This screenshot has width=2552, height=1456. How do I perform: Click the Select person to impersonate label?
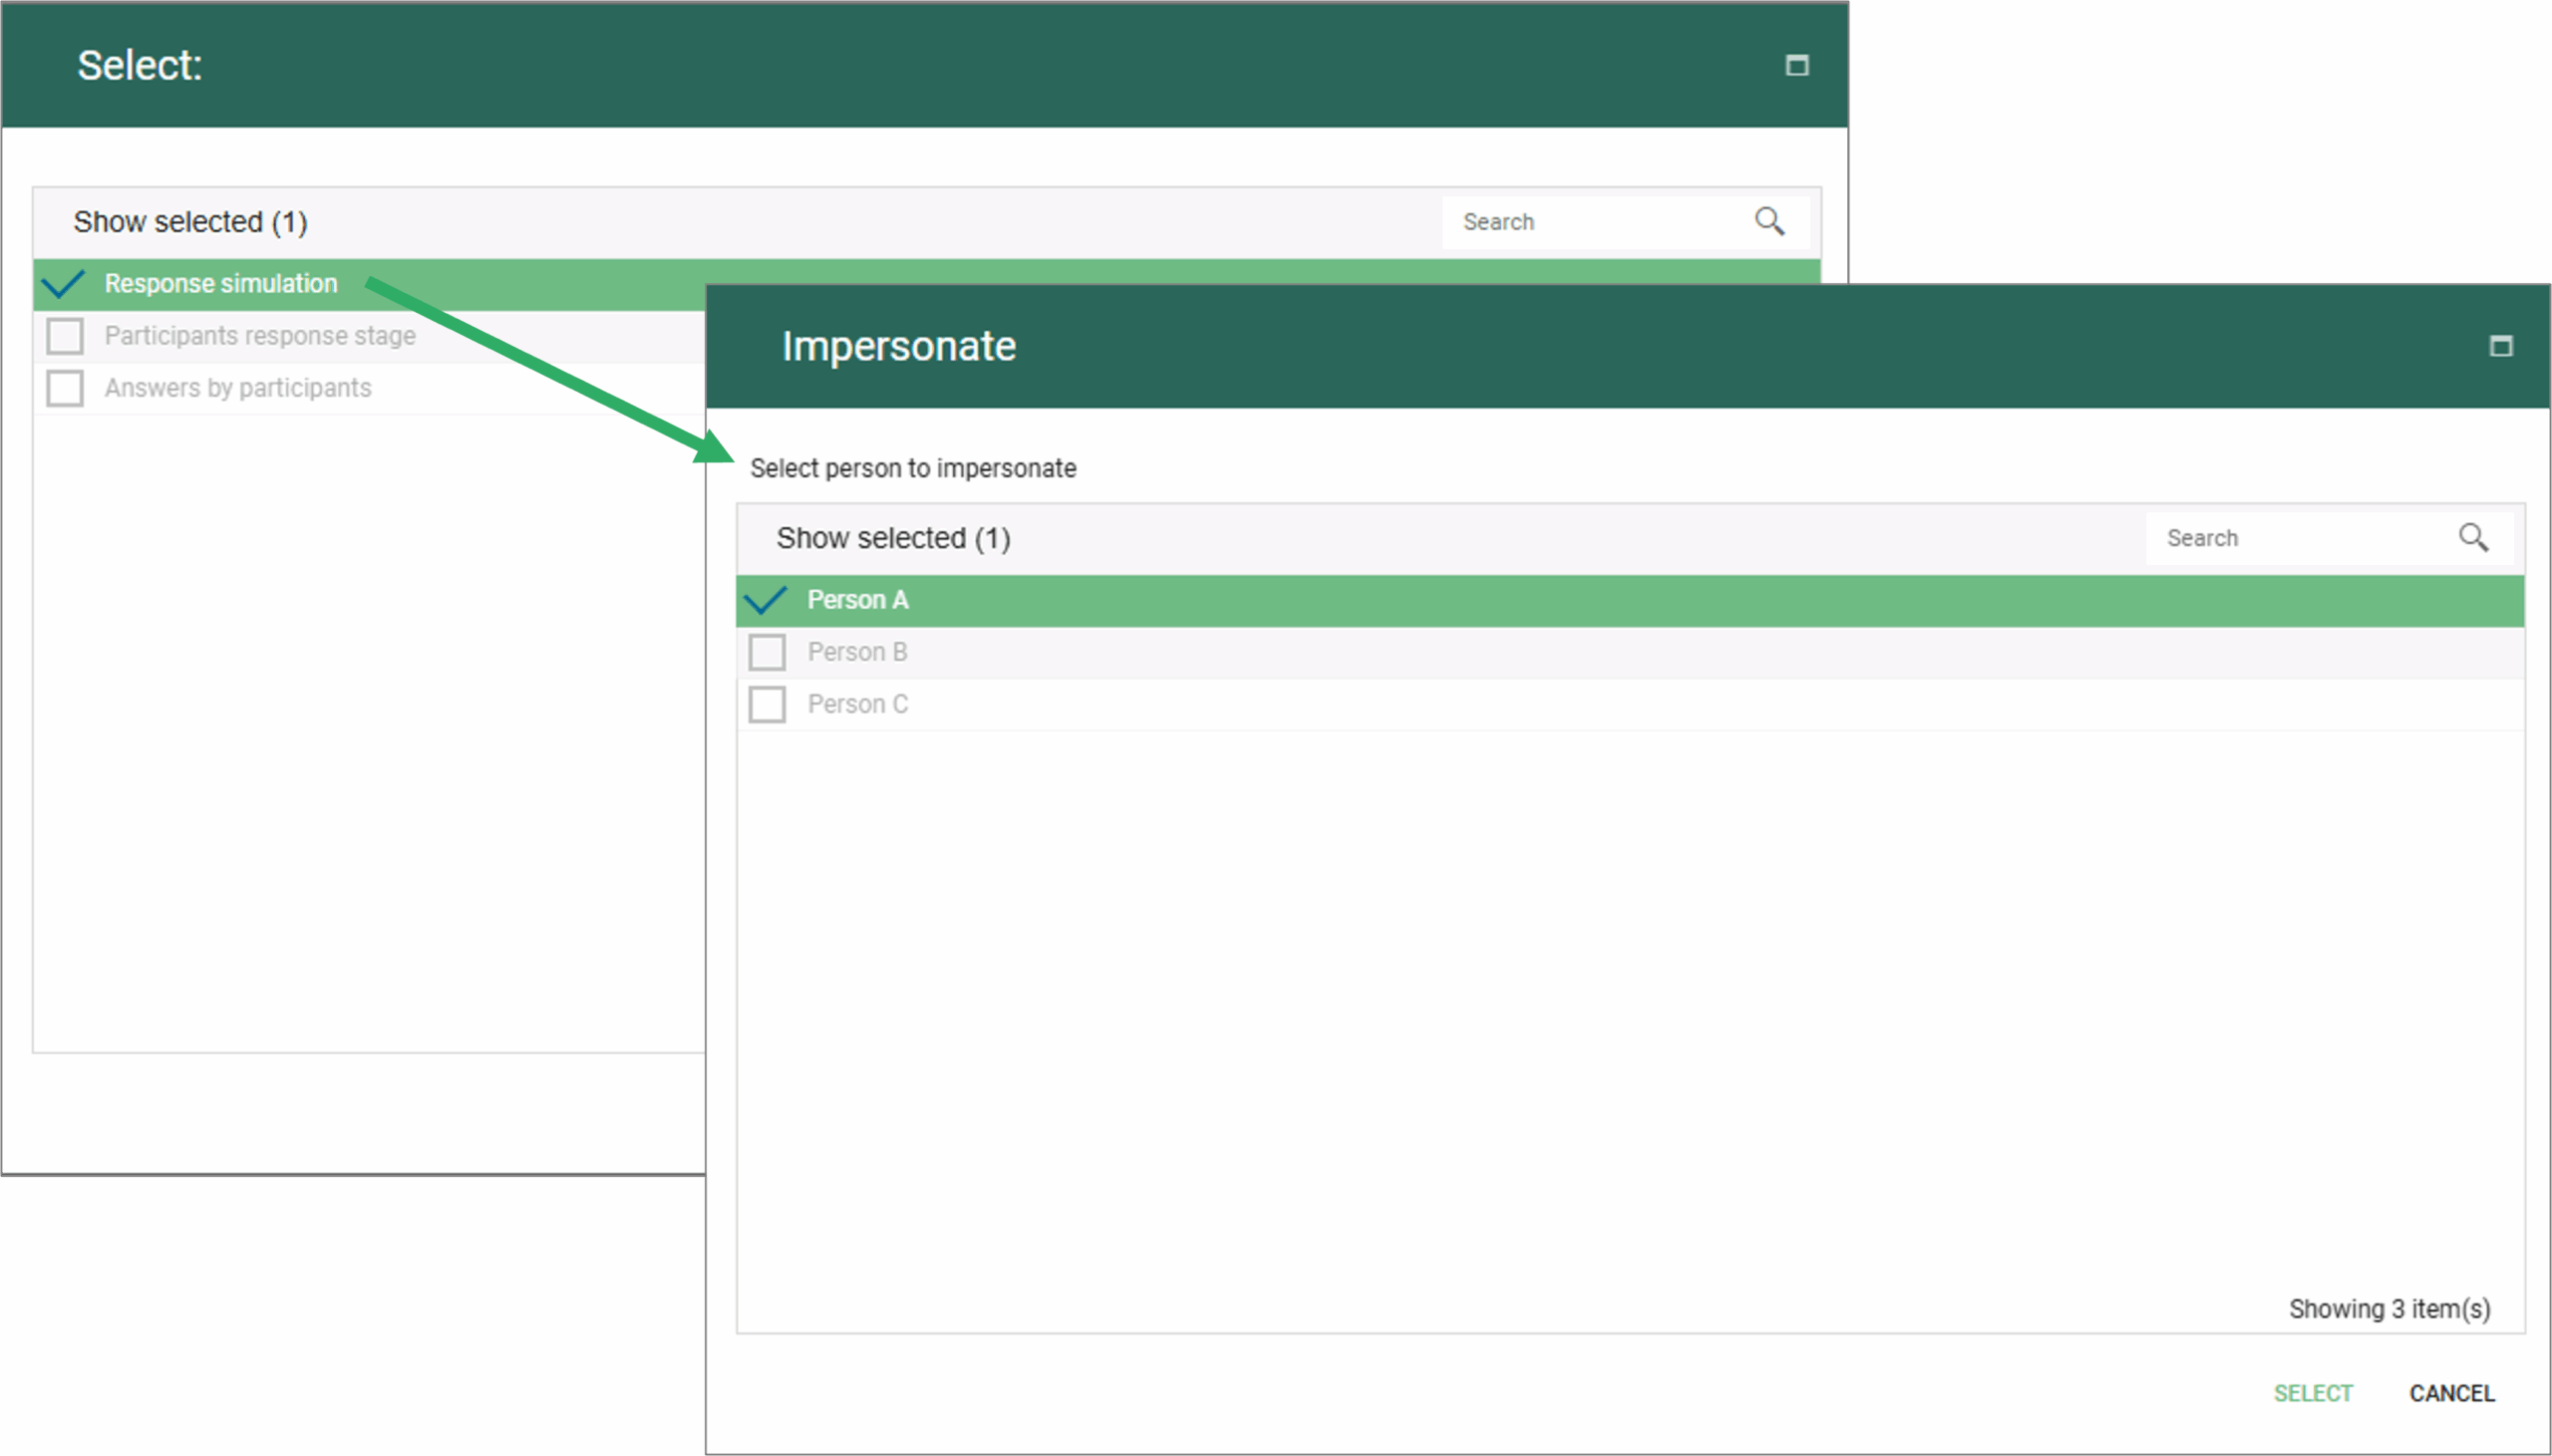[913, 468]
